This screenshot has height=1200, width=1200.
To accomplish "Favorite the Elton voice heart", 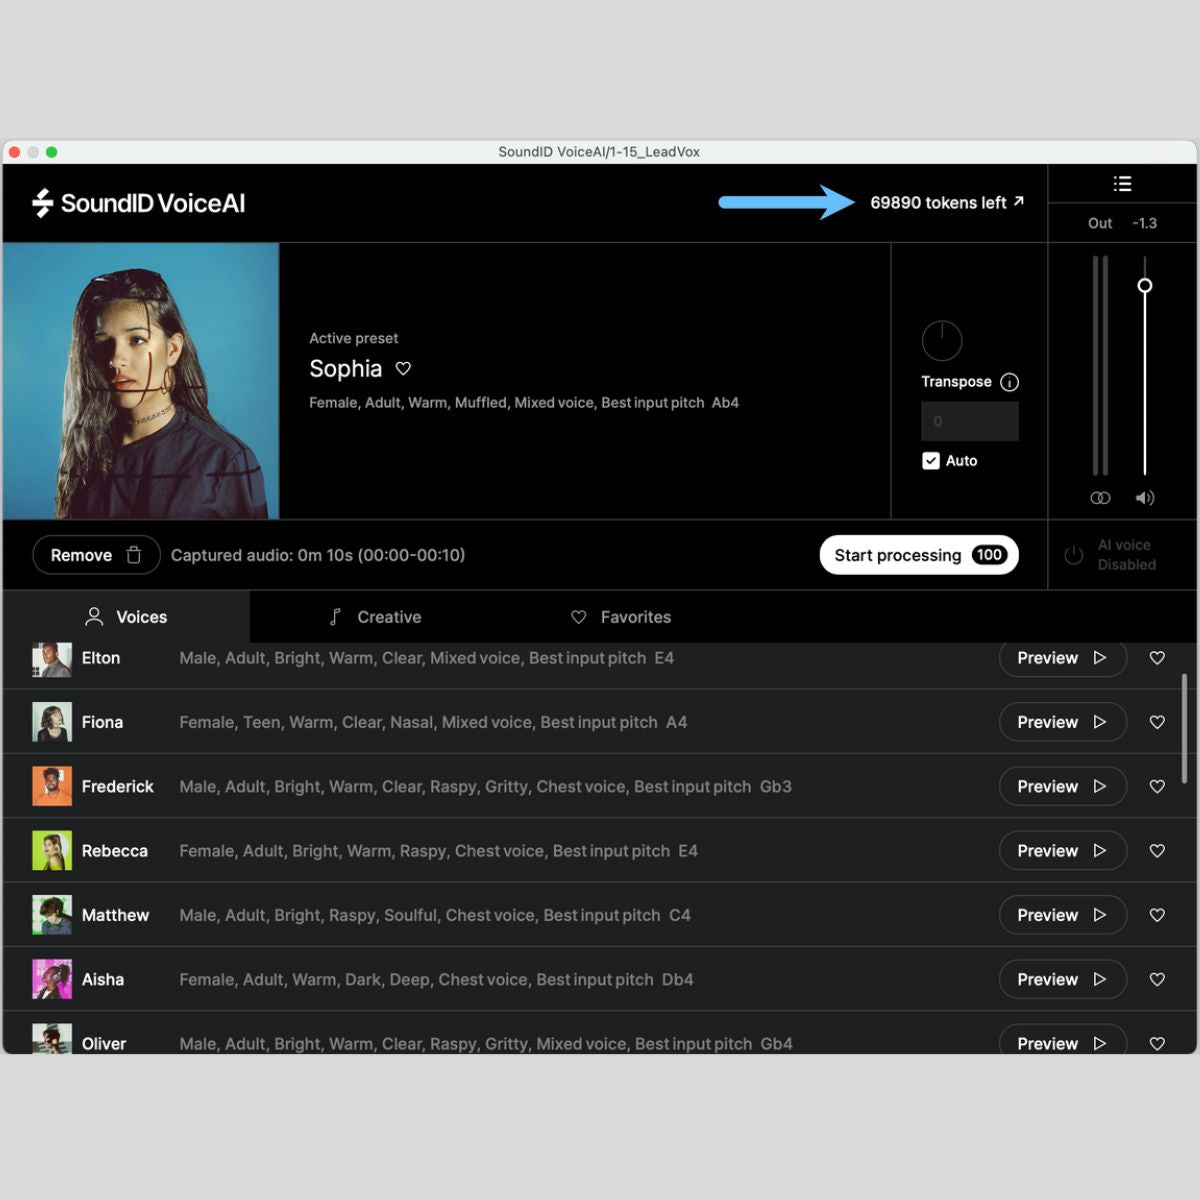I will (1157, 658).
